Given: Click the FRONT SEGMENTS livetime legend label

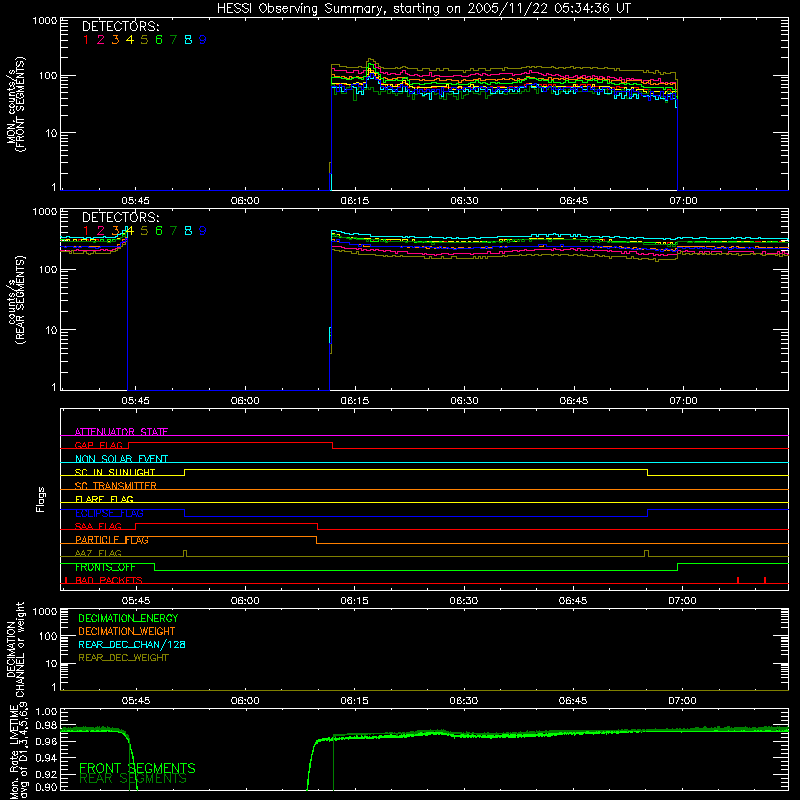Looking at the screenshot, I should (137, 768).
